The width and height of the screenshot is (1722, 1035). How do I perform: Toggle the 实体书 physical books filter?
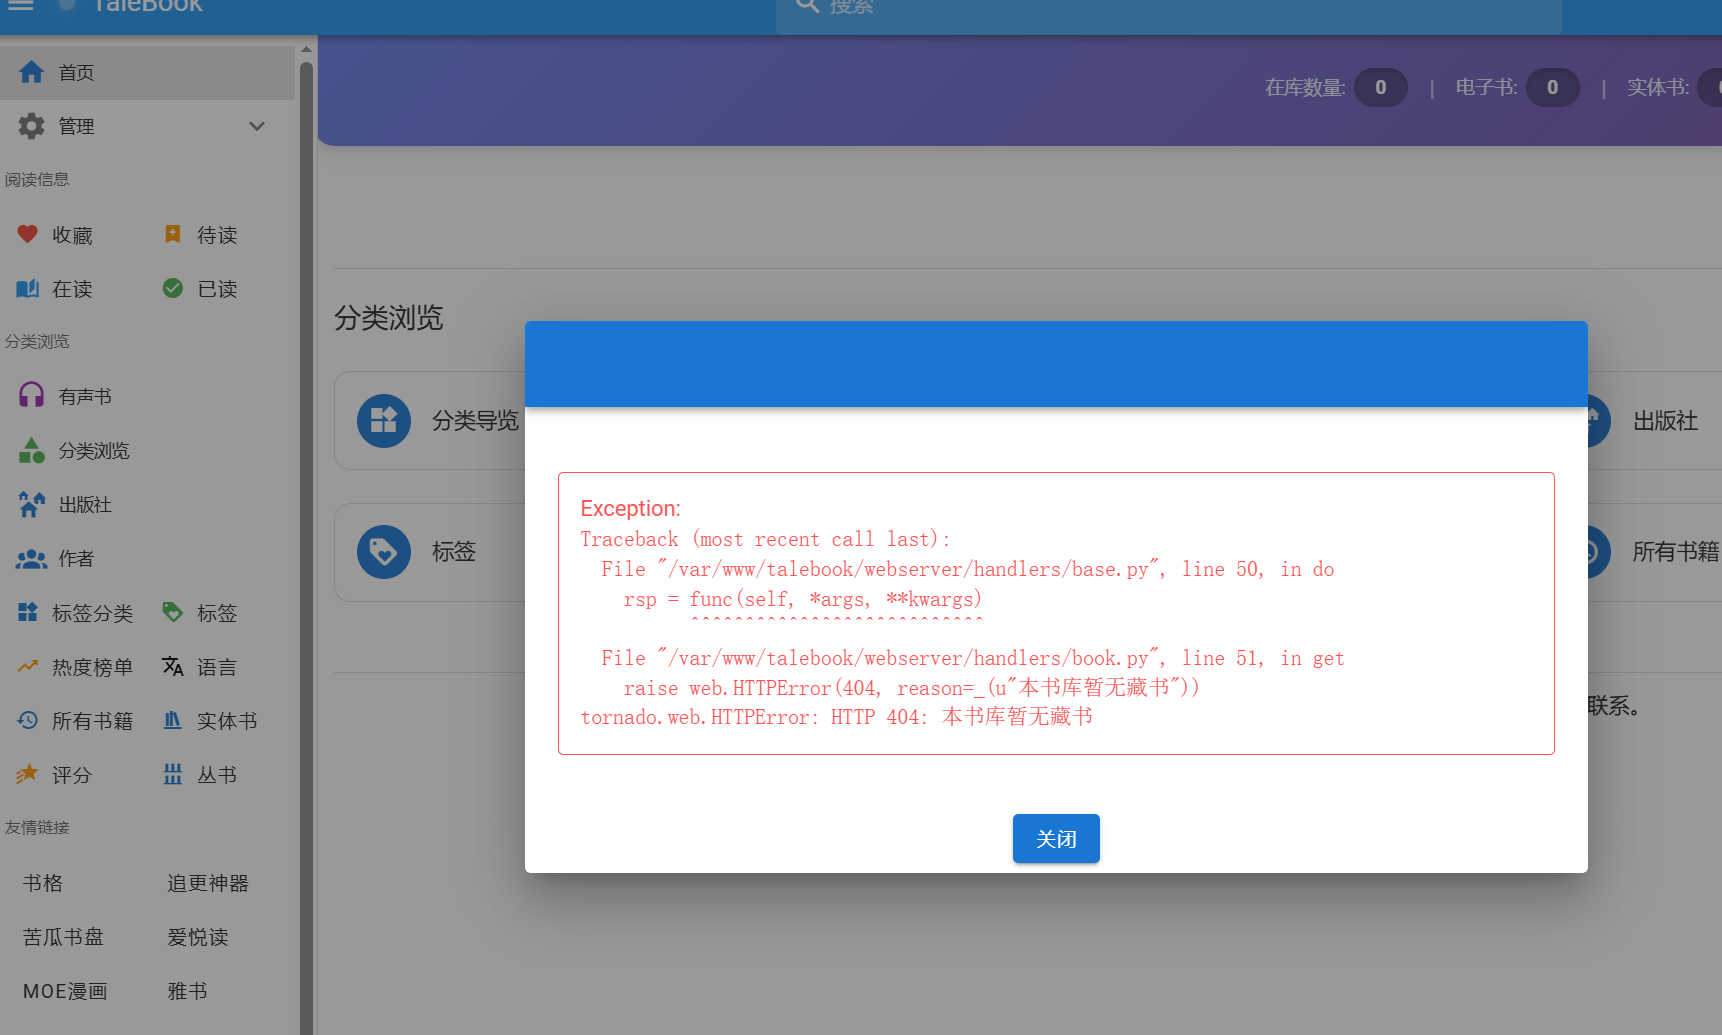pyautogui.click(x=172, y=720)
